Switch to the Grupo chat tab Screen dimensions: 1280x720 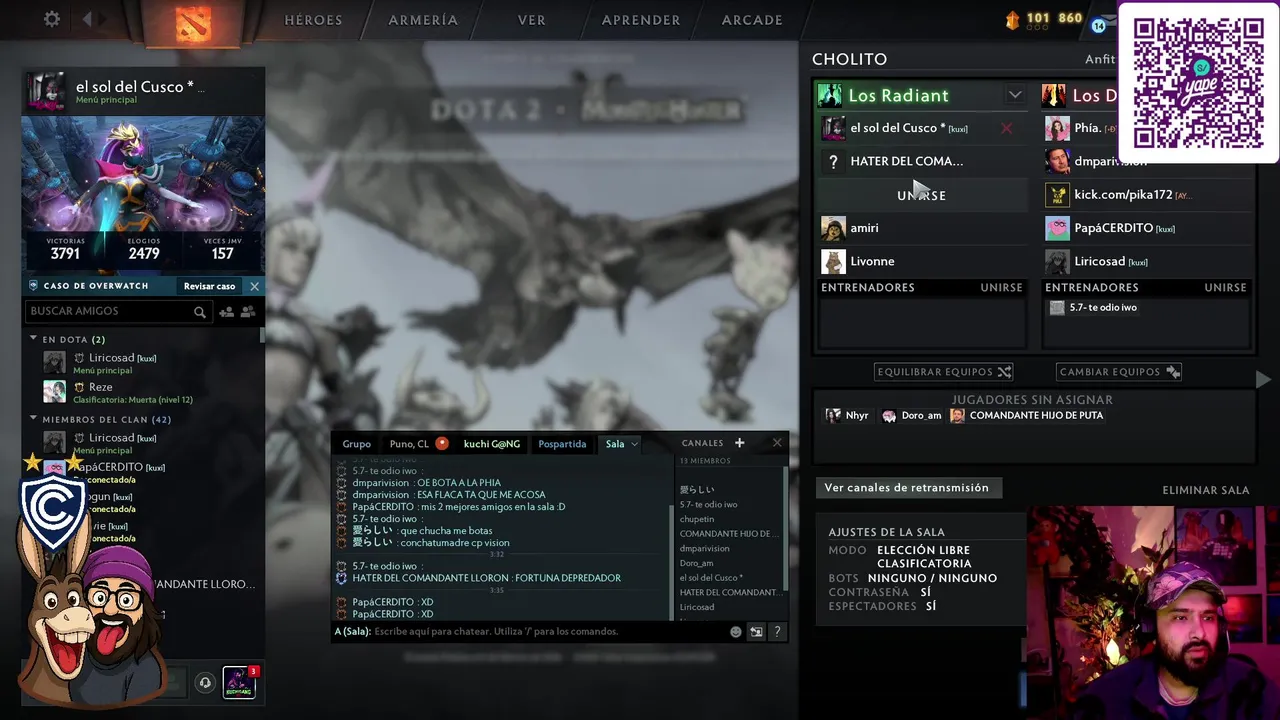356,444
